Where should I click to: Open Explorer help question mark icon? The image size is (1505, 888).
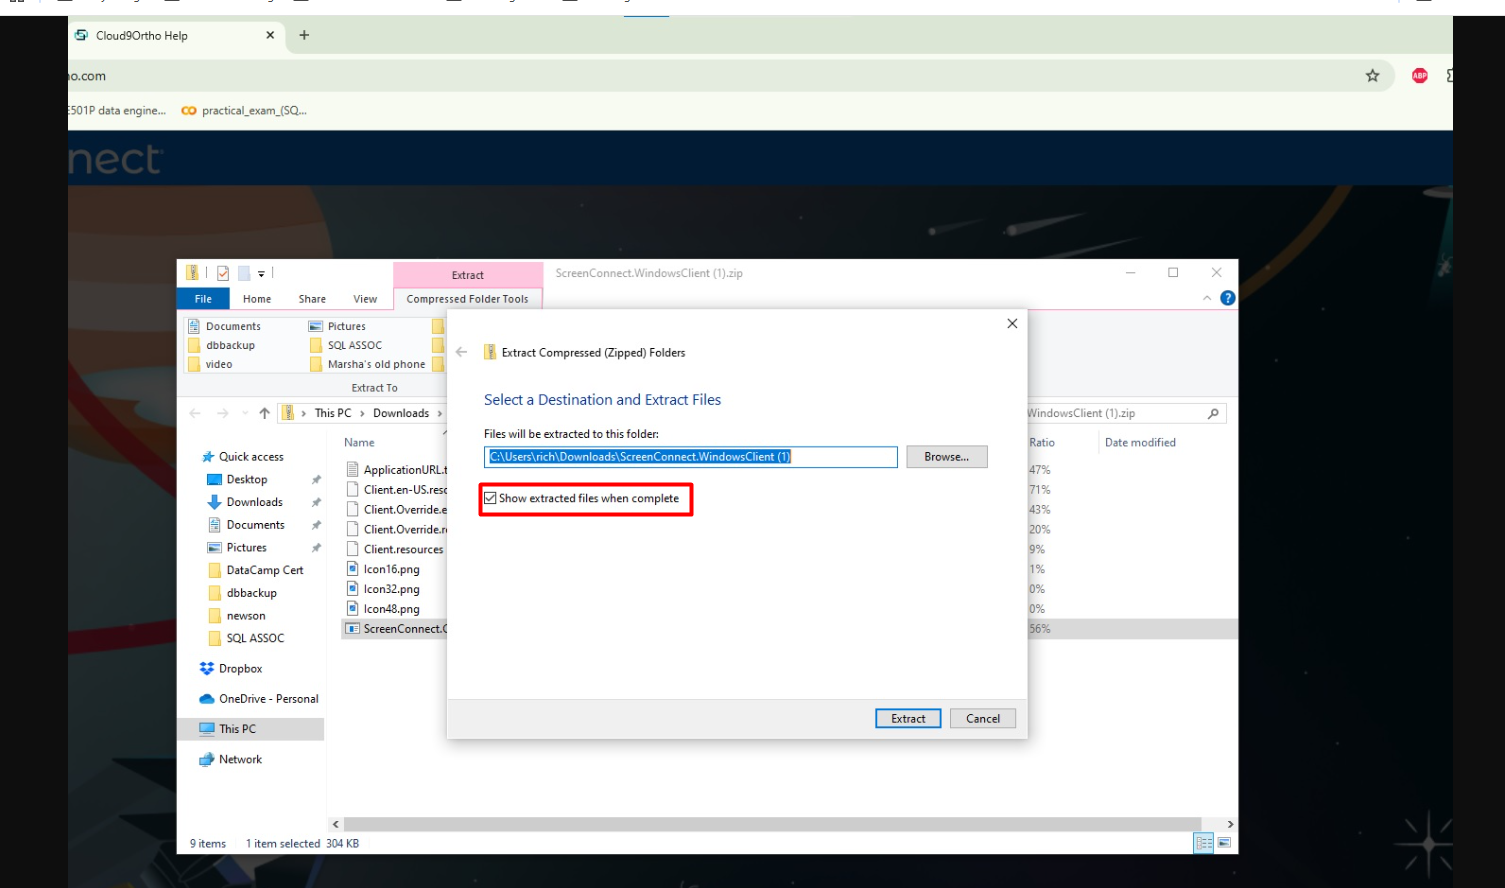(x=1228, y=298)
